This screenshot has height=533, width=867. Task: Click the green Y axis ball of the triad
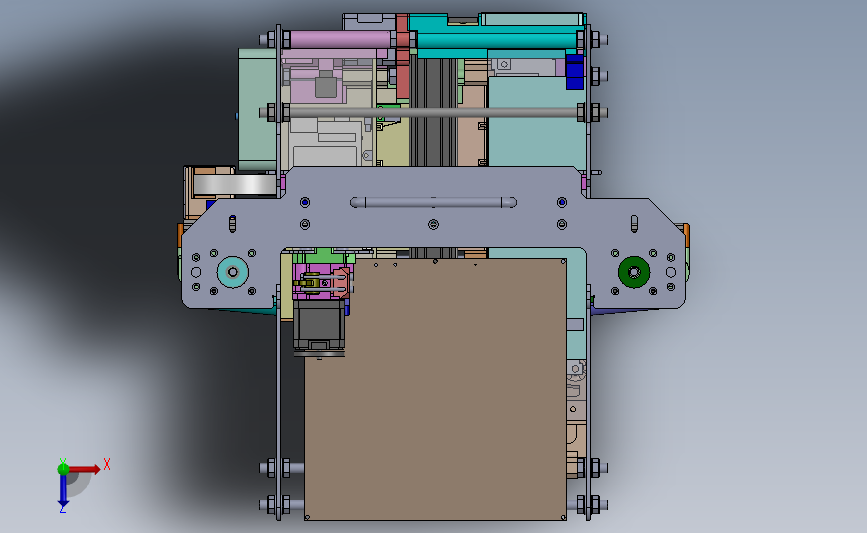pos(63,469)
